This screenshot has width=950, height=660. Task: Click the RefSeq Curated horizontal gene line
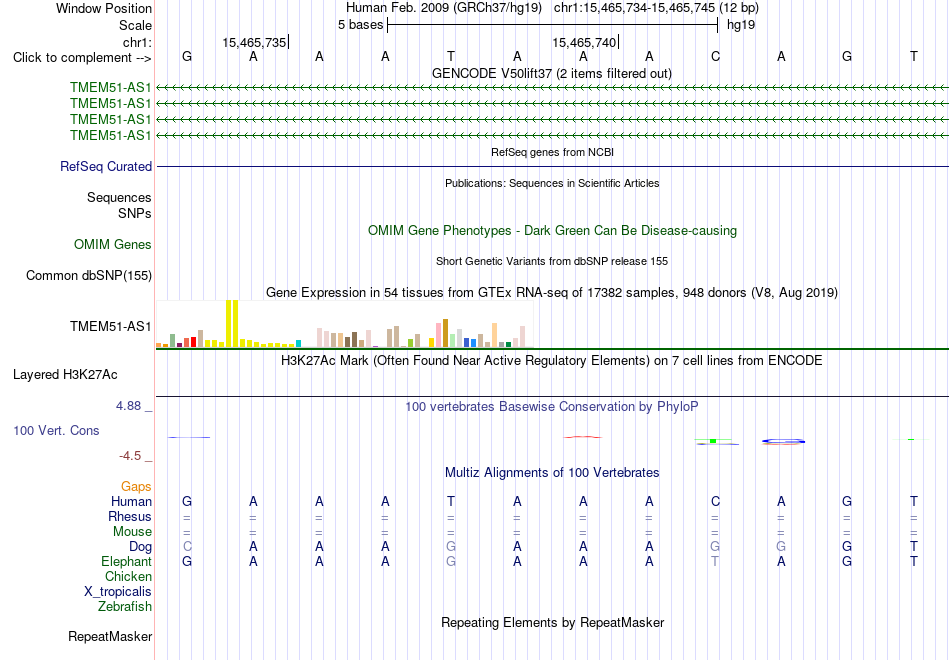click(x=553, y=166)
